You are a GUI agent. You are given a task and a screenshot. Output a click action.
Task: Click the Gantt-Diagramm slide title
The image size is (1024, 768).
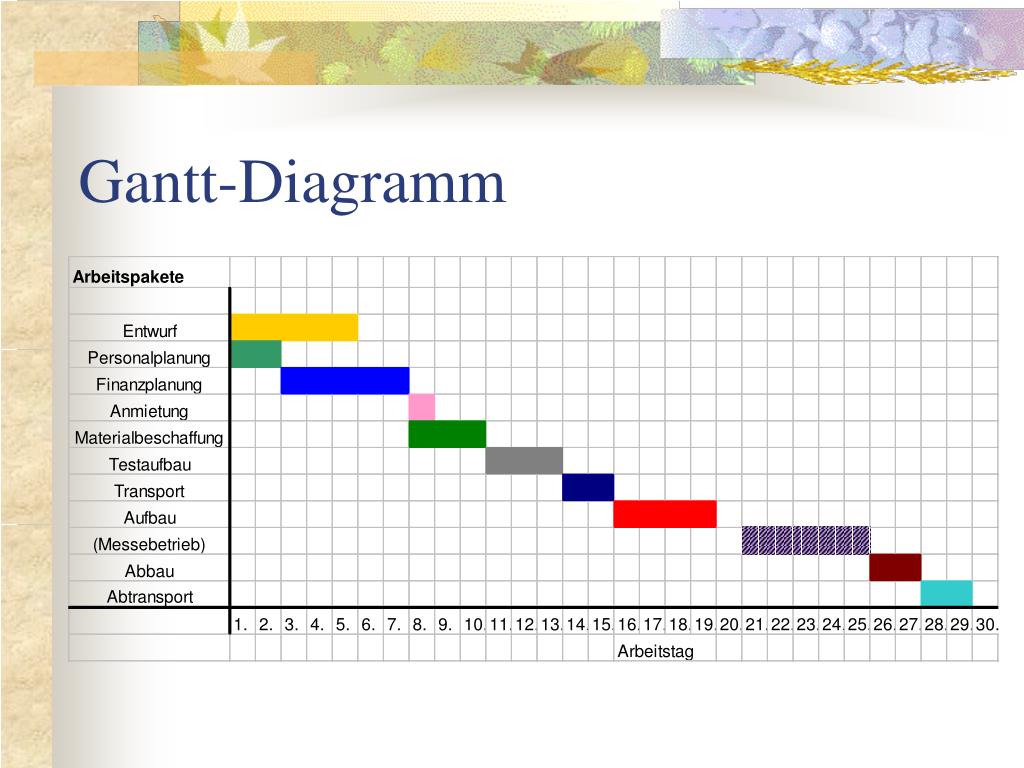point(292,183)
